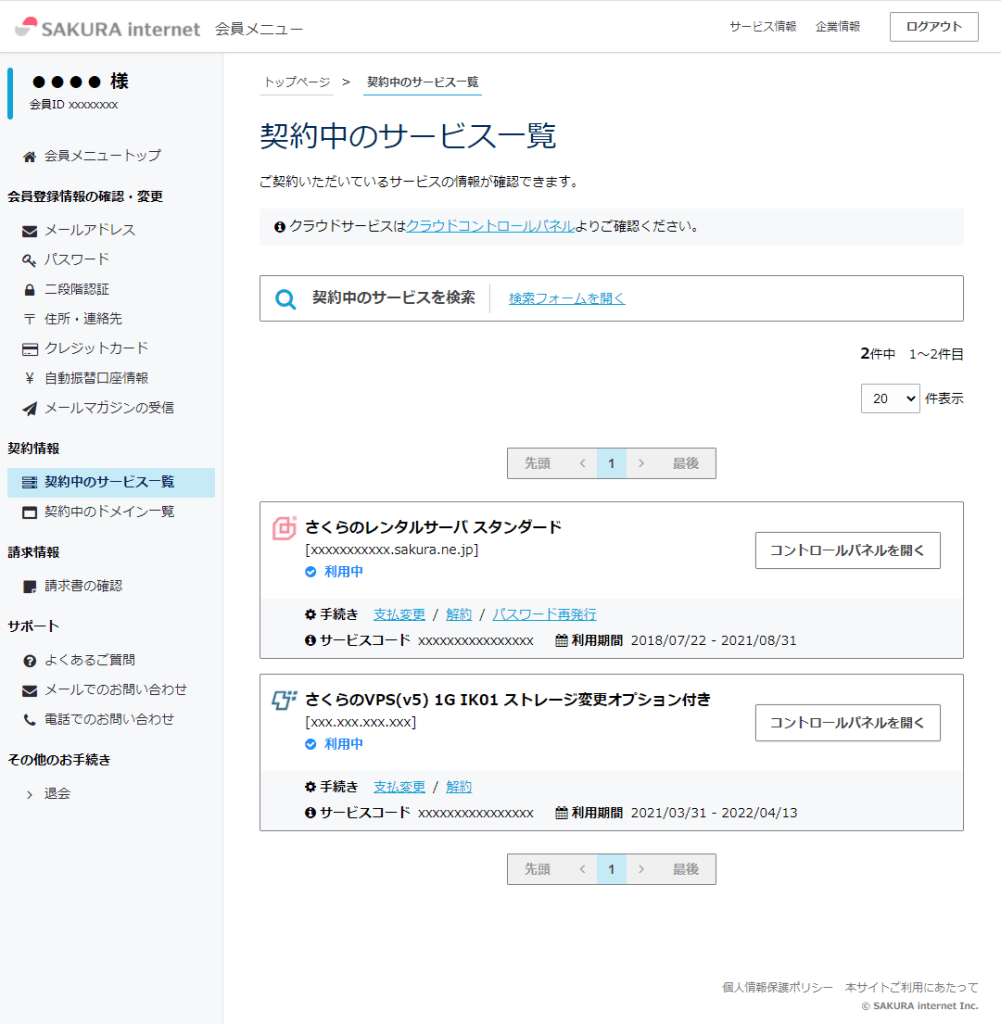1001x1024 pixels.
Task: Click the next page arrow in the bottom pagination
Action: tap(641, 869)
